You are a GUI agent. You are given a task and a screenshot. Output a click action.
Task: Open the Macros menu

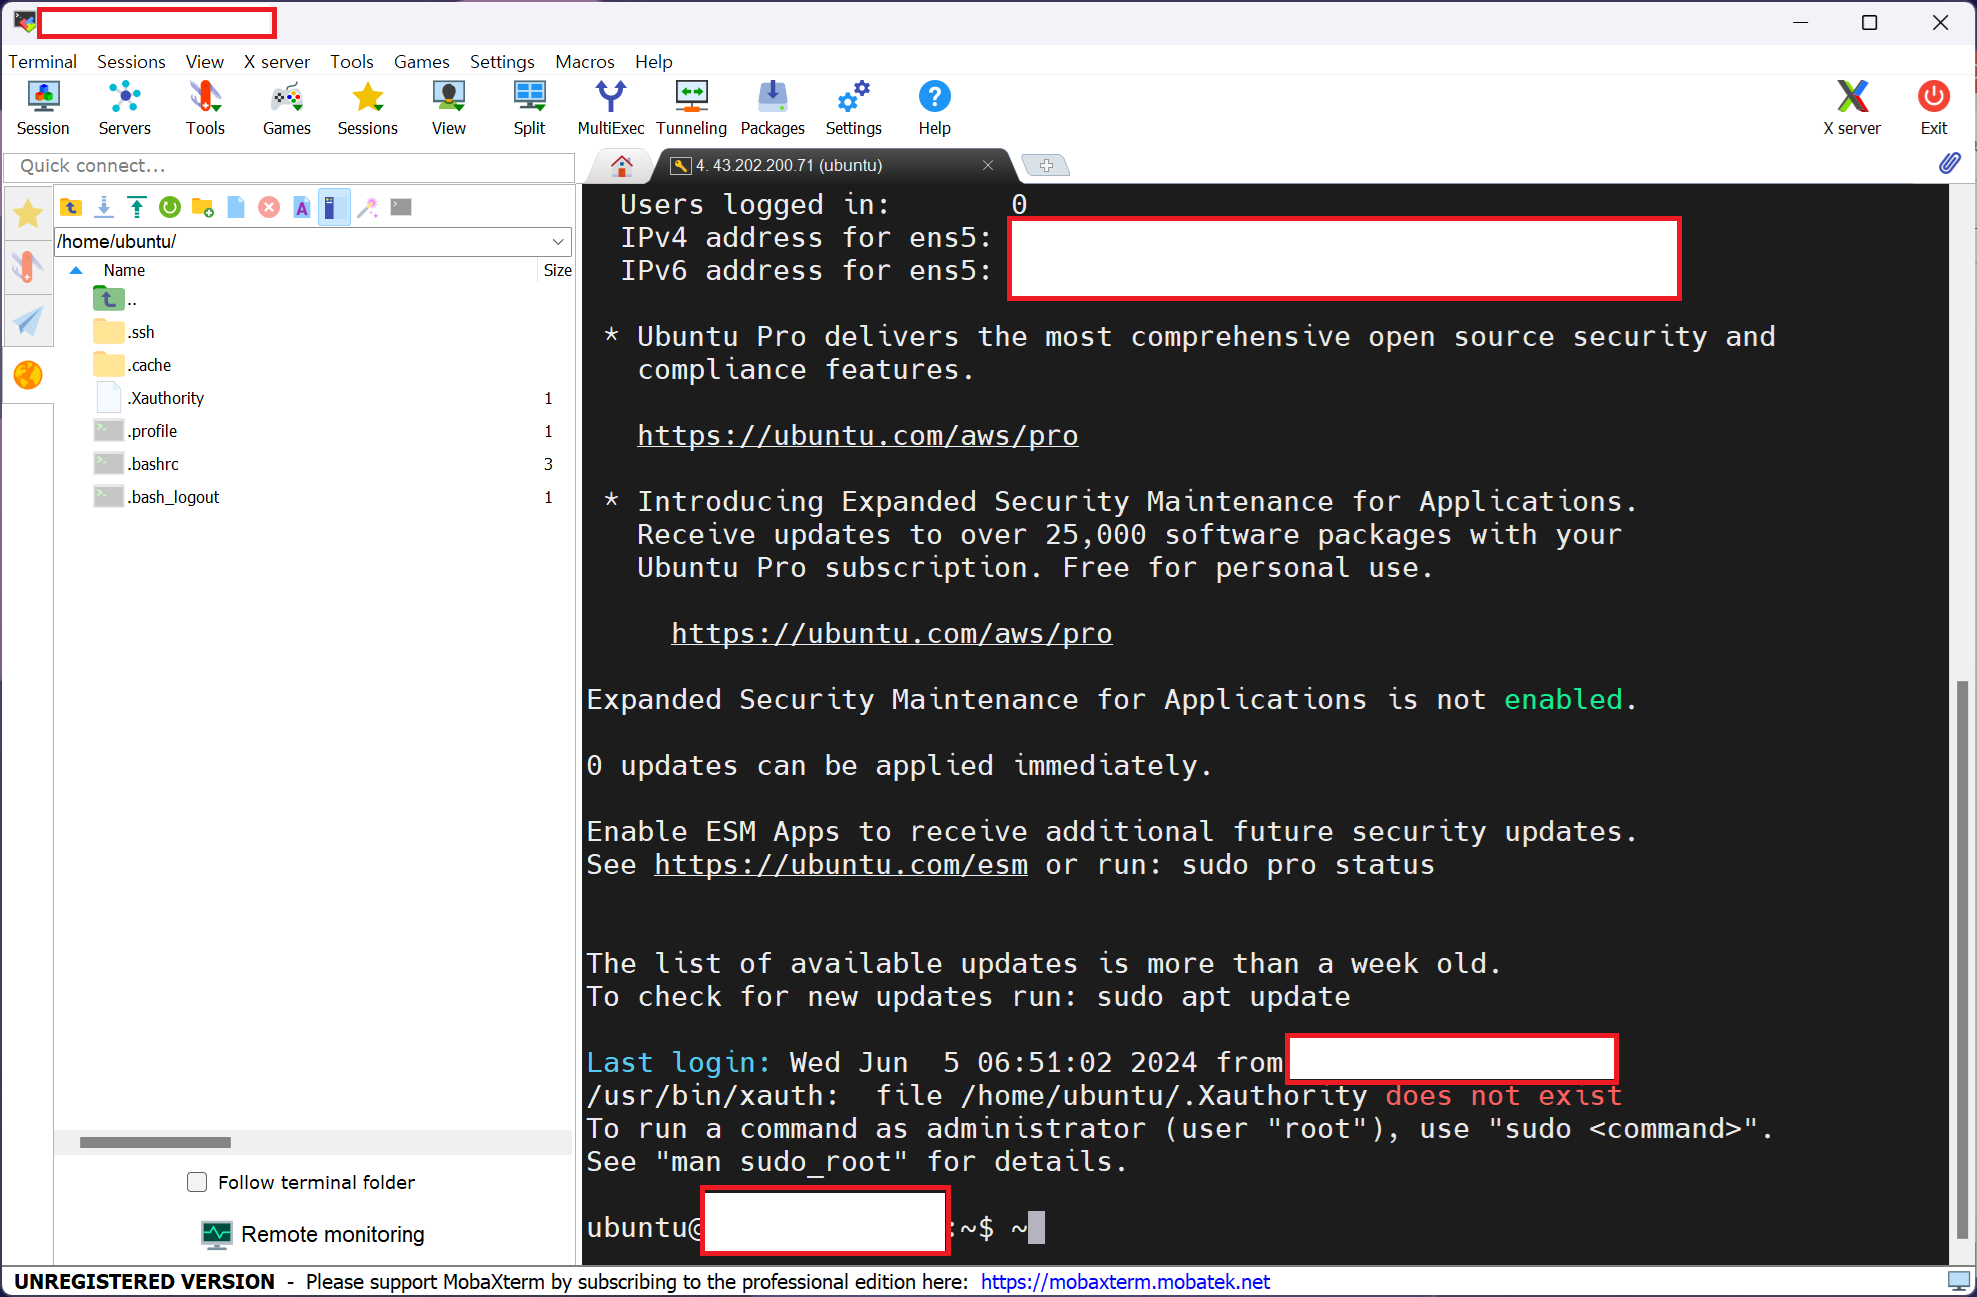(x=584, y=62)
